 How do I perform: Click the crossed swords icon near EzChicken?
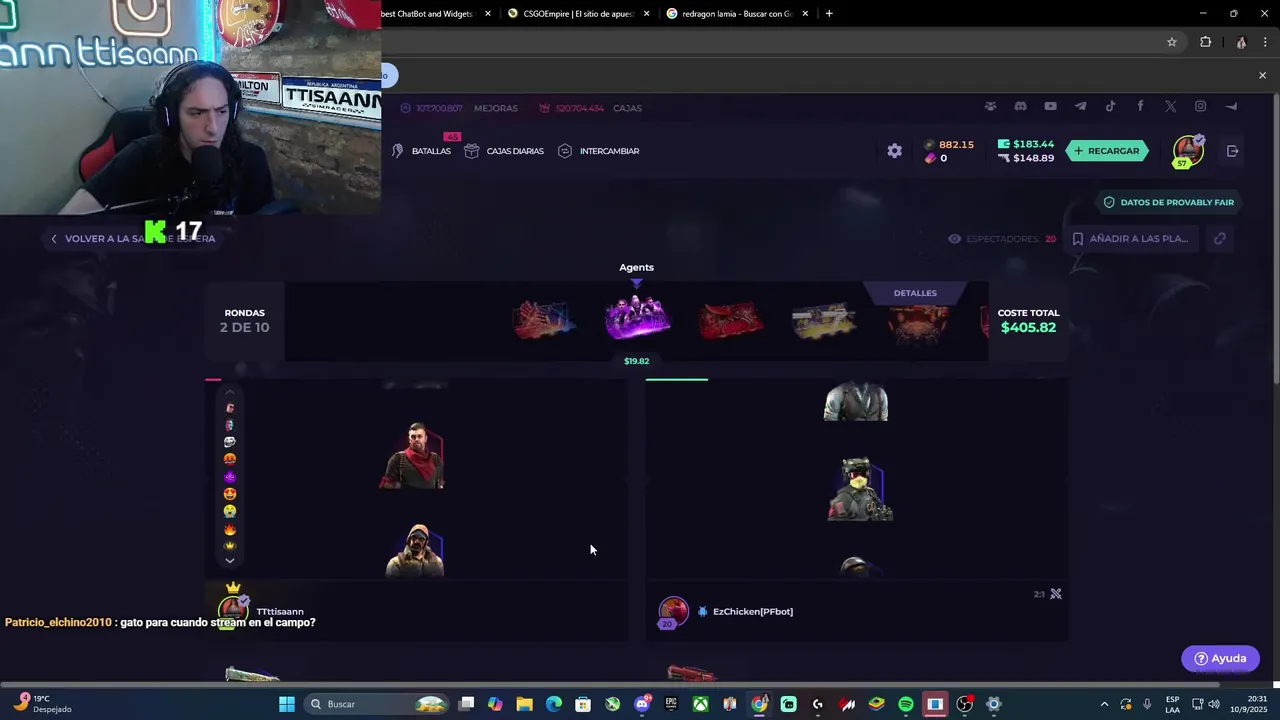(x=1055, y=594)
